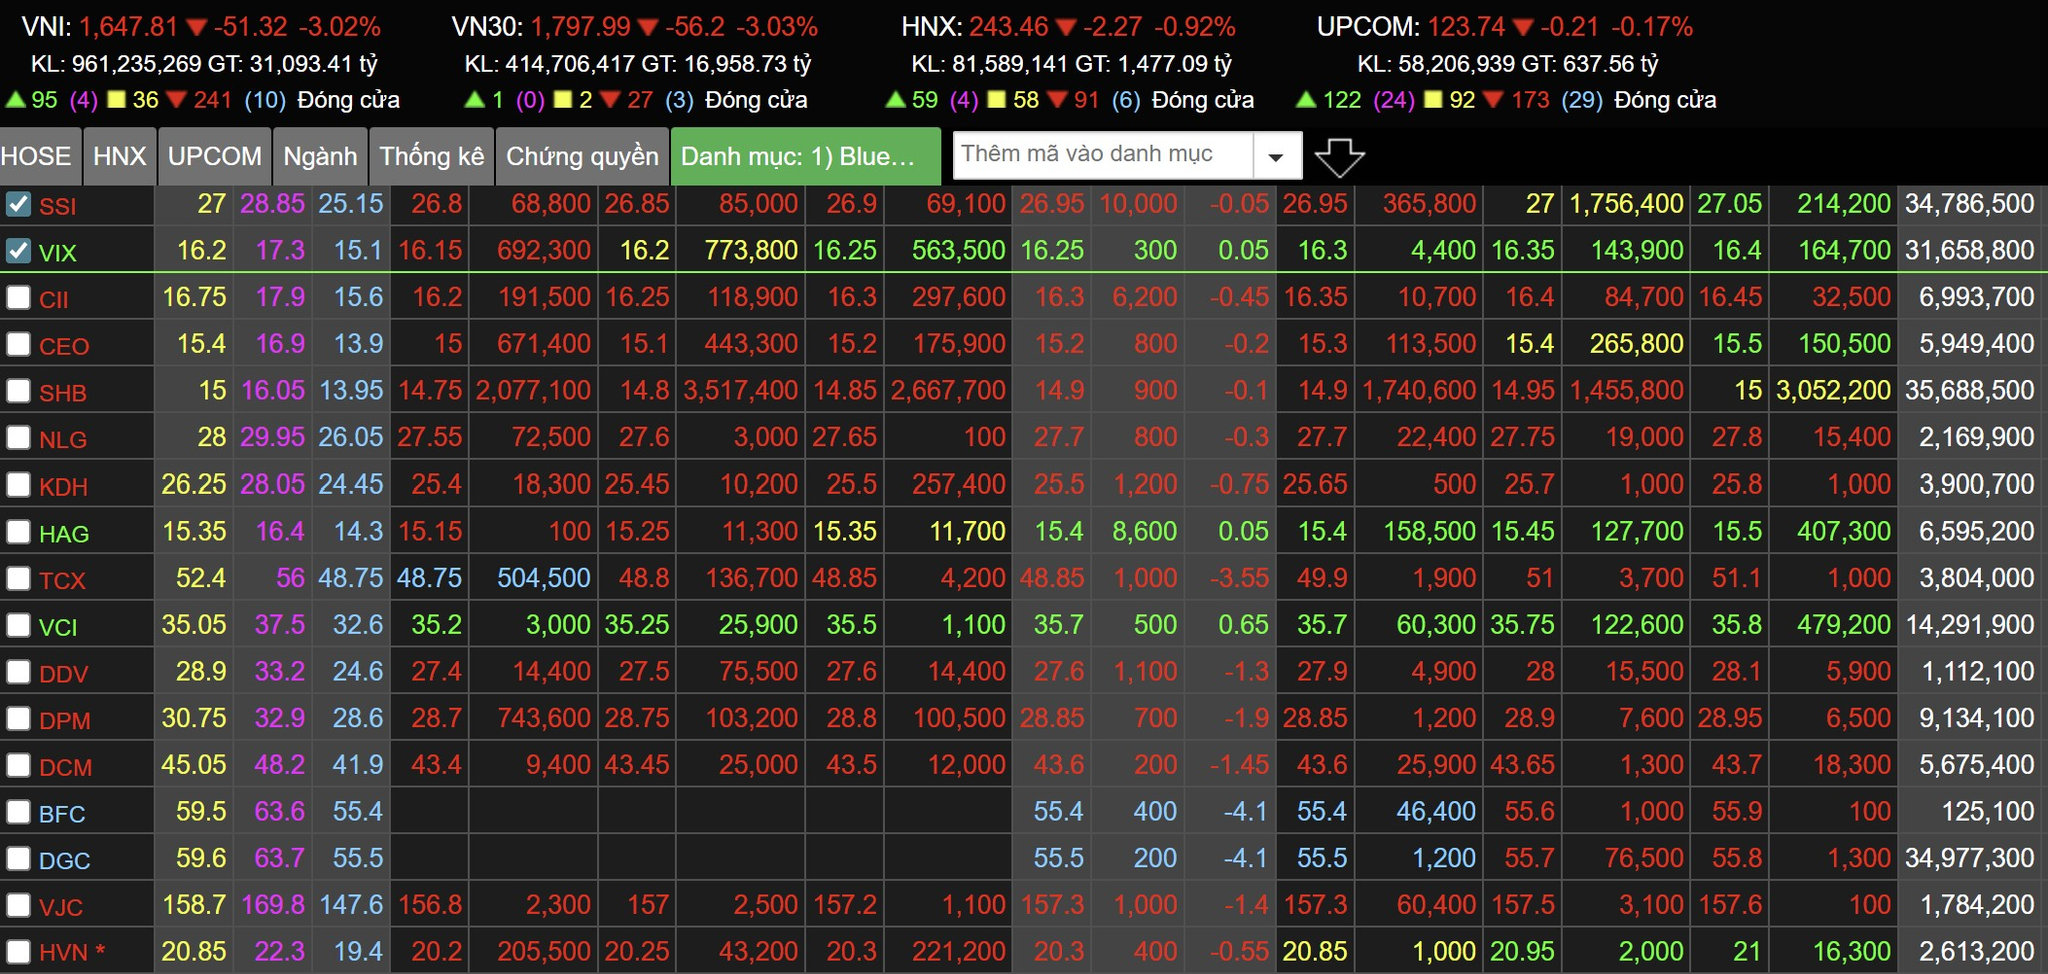Screen dimensions: 2048x974
Task: Select the HAG row checkbox
Action: point(18,532)
